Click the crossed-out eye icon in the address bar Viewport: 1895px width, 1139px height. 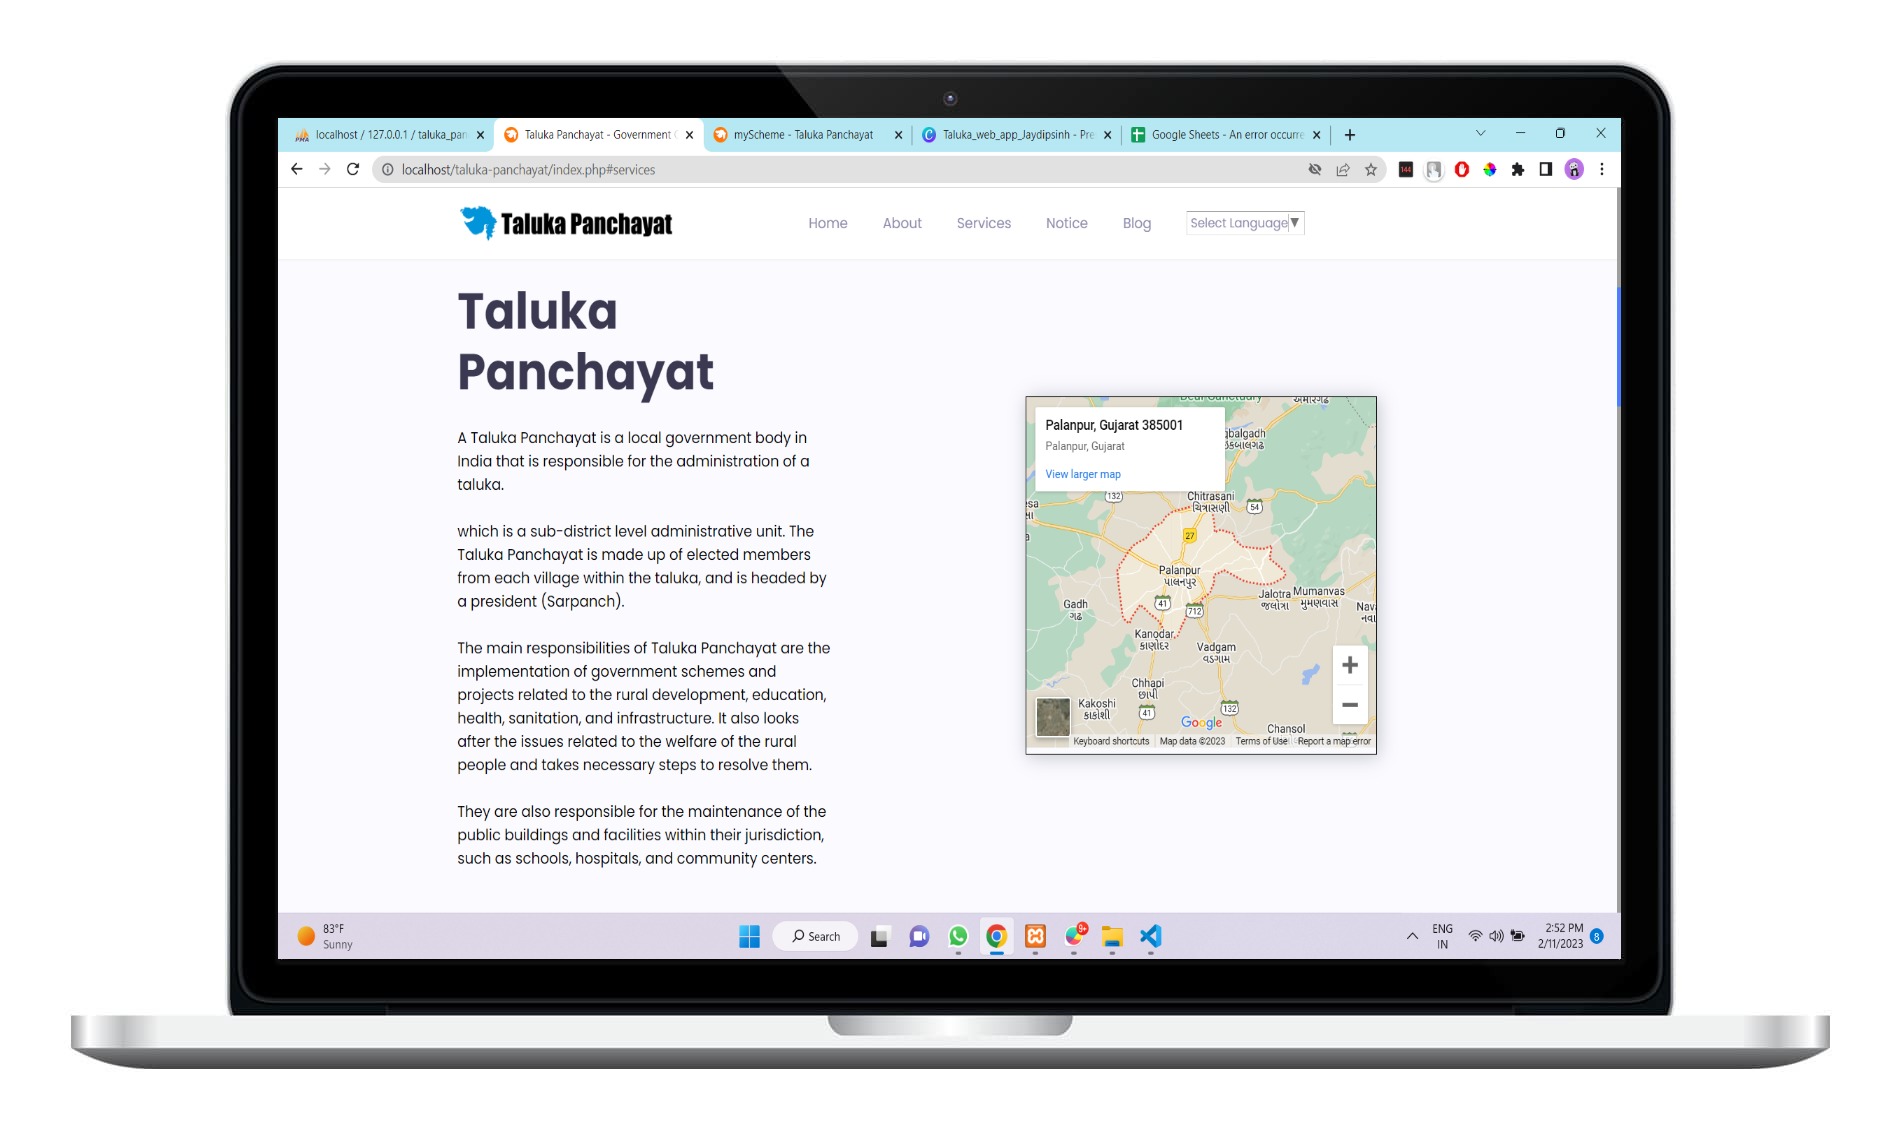[x=1315, y=170]
